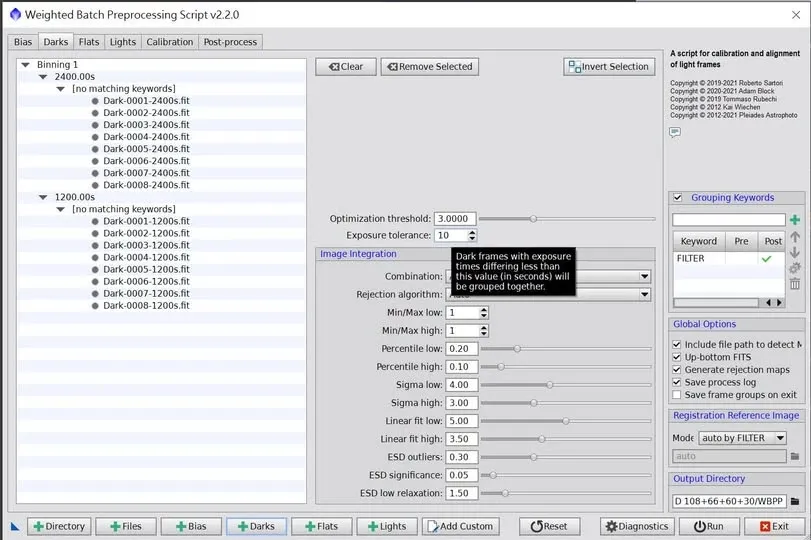
Task: Select the bullet icon beside Dark-0001-2400s.fit
Action: click(x=95, y=101)
